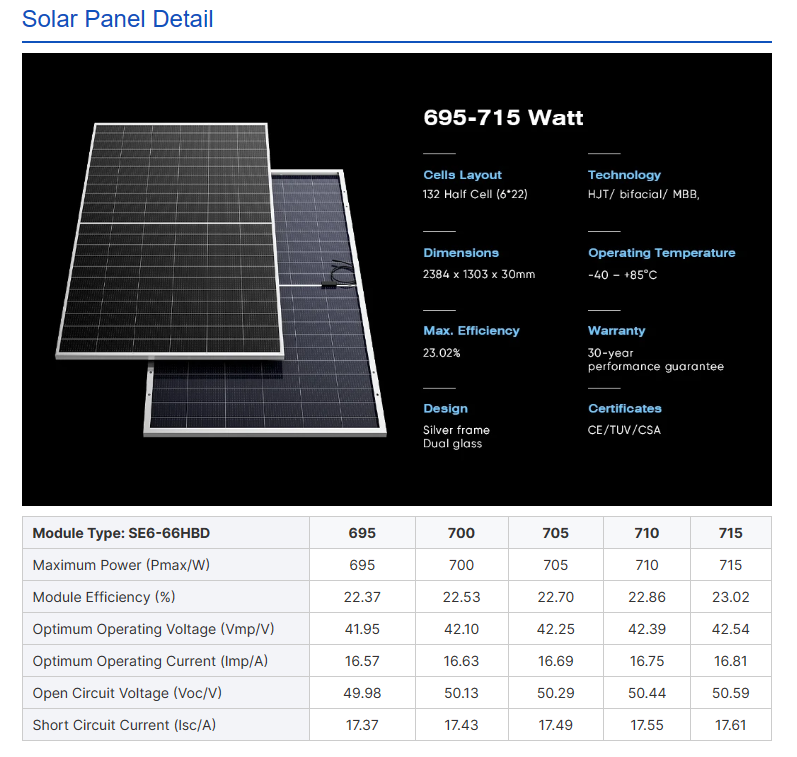The width and height of the screenshot is (797, 757).
Task: Select the Technology label
Action: 624,175
